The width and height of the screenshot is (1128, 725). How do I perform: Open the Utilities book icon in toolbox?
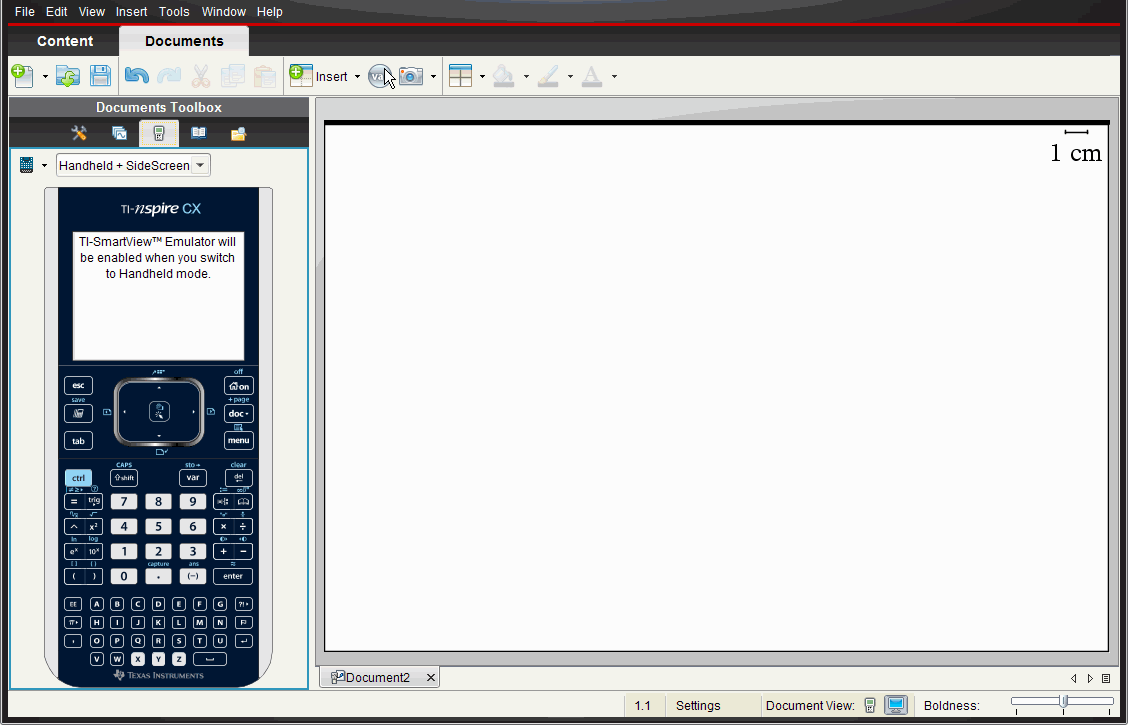(x=199, y=133)
